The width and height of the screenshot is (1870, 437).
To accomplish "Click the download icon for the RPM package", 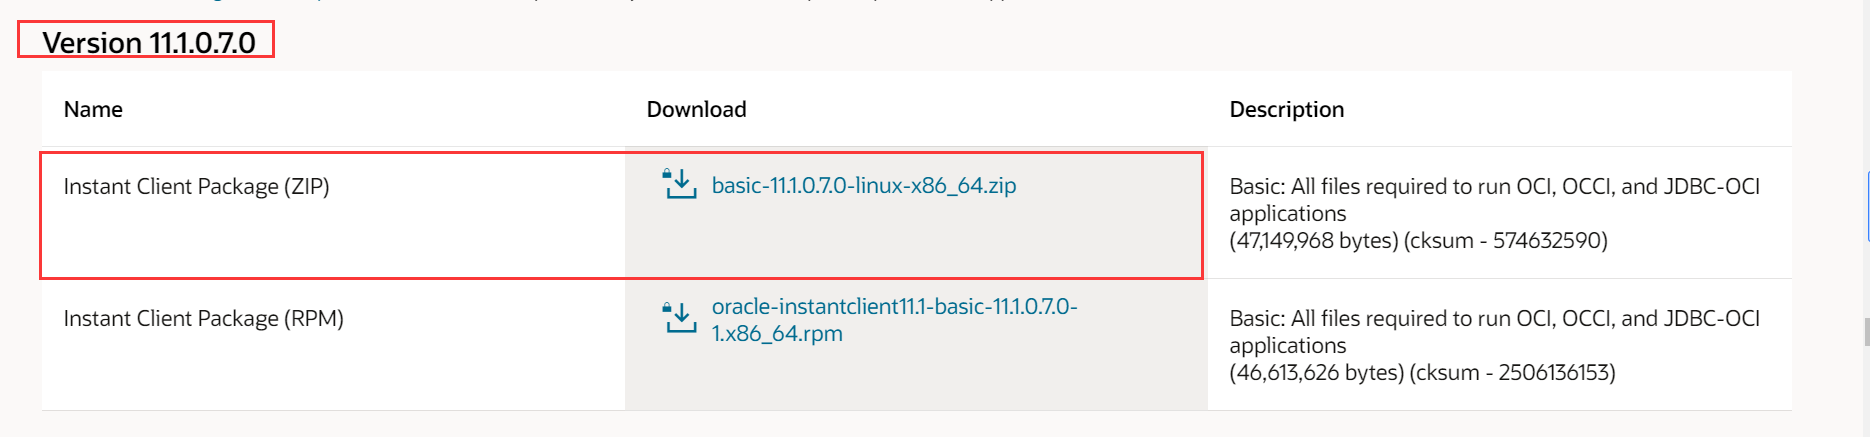I will pos(680,318).
